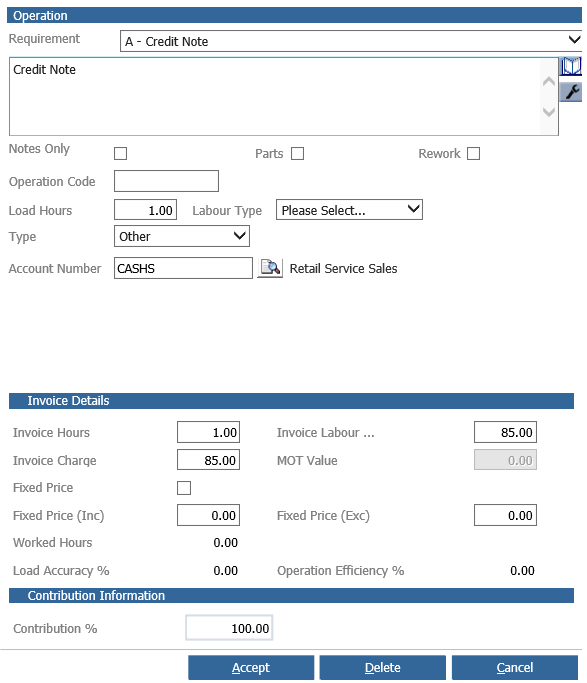Click the Delete button
The image size is (587, 683).
coord(382,668)
